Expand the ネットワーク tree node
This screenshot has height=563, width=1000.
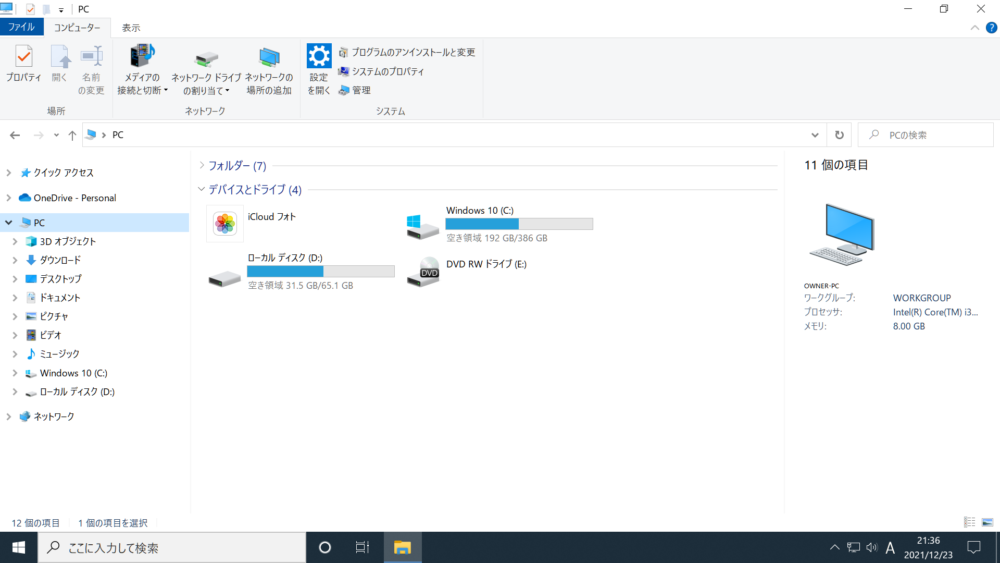click(x=9, y=416)
